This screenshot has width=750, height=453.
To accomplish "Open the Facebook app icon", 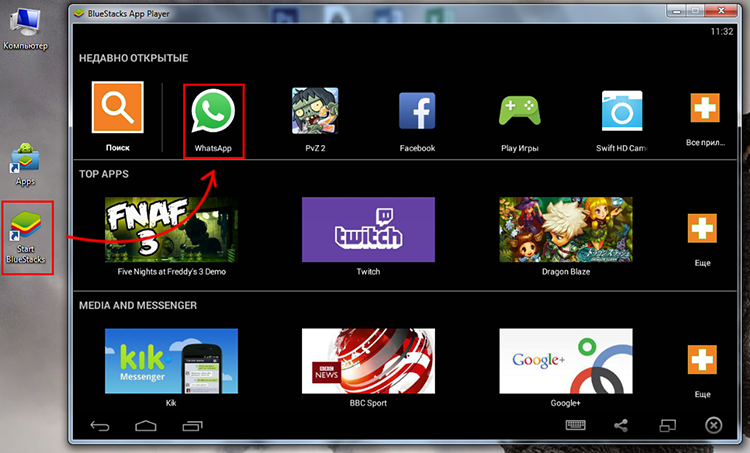I will pyautogui.click(x=417, y=111).
